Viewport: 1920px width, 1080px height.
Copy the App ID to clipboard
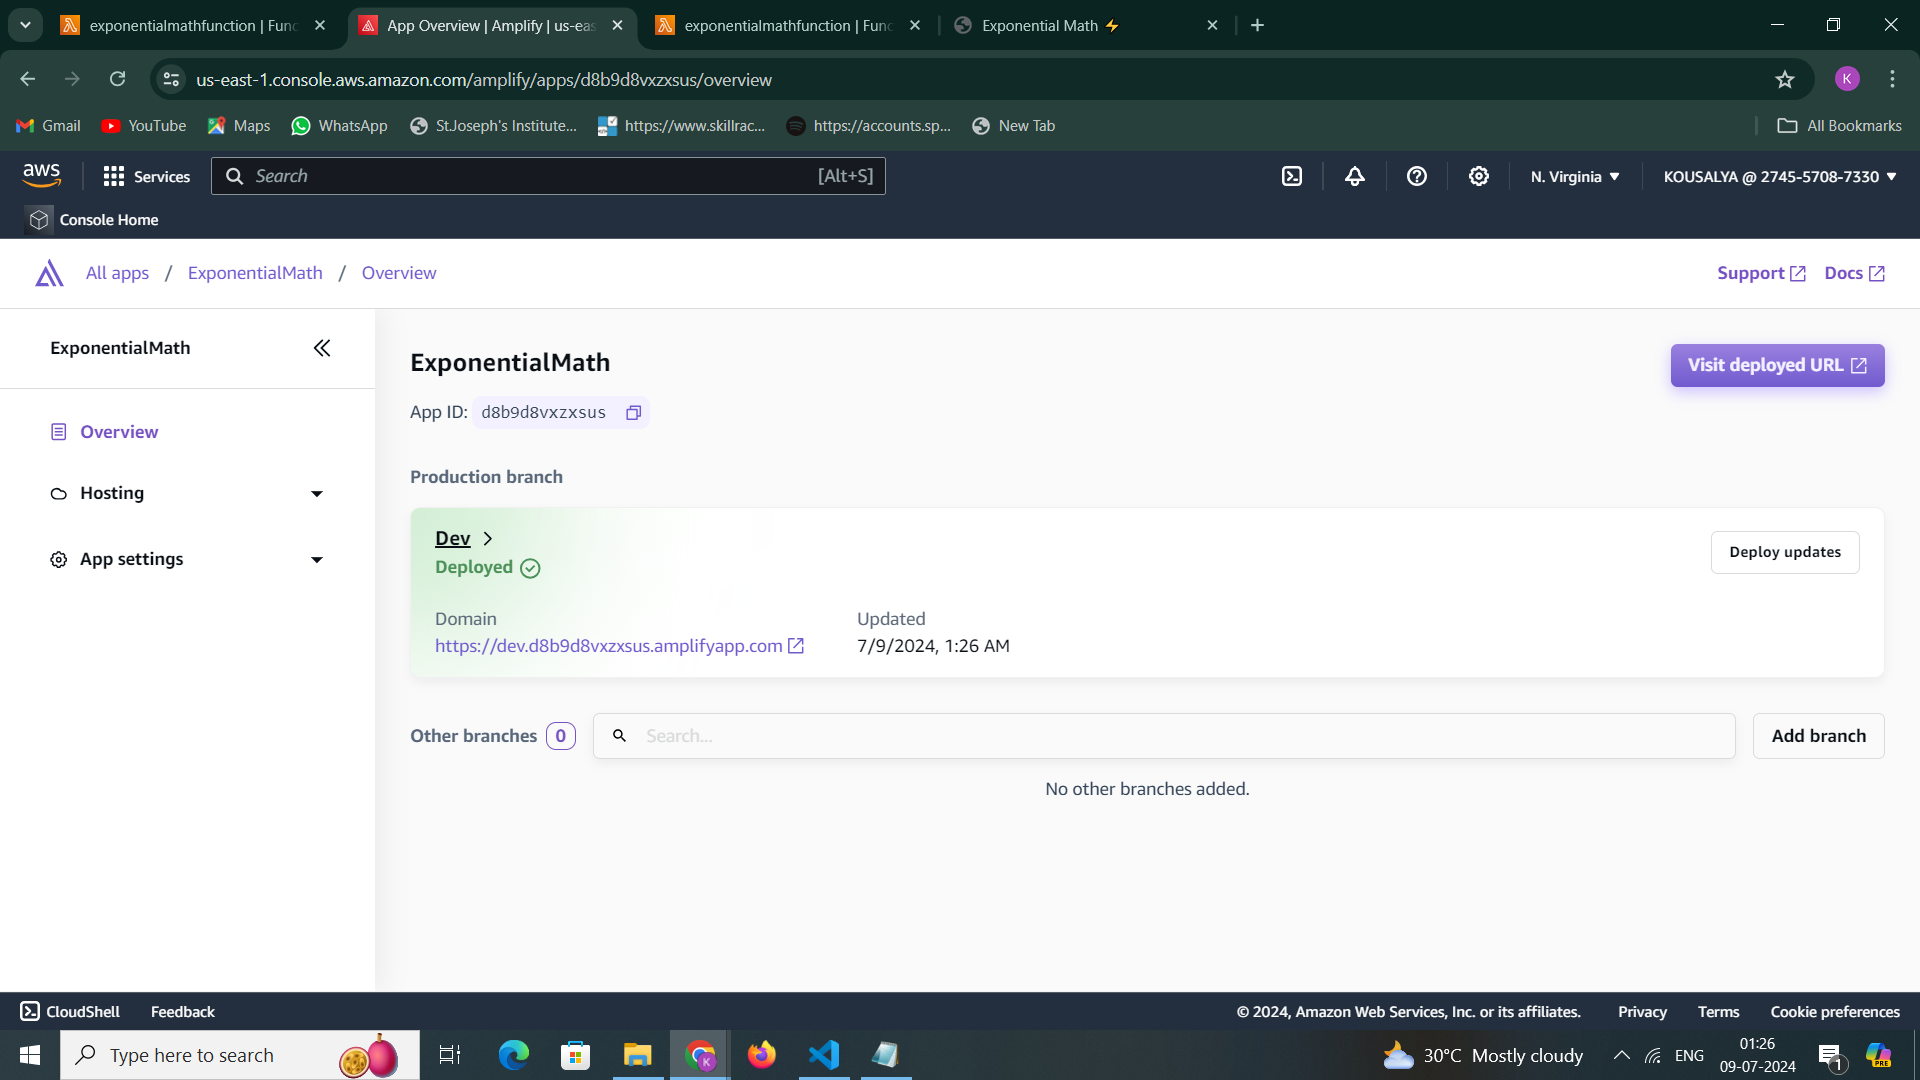pos(633,413)
